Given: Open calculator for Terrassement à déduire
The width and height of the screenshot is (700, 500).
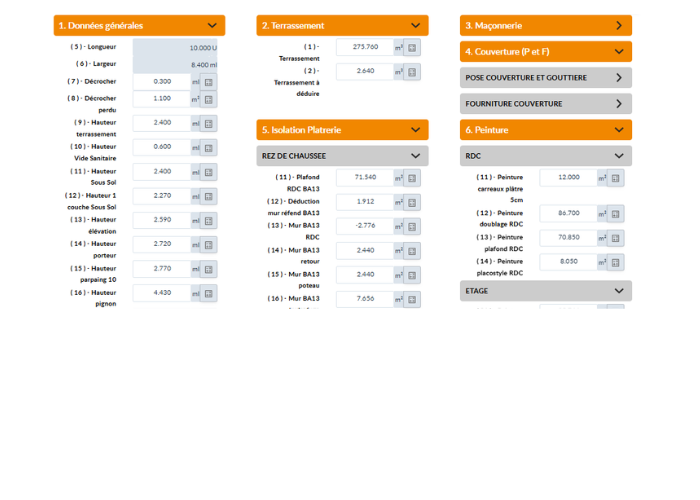Looking at the screenshot, I should pos(412,72).
